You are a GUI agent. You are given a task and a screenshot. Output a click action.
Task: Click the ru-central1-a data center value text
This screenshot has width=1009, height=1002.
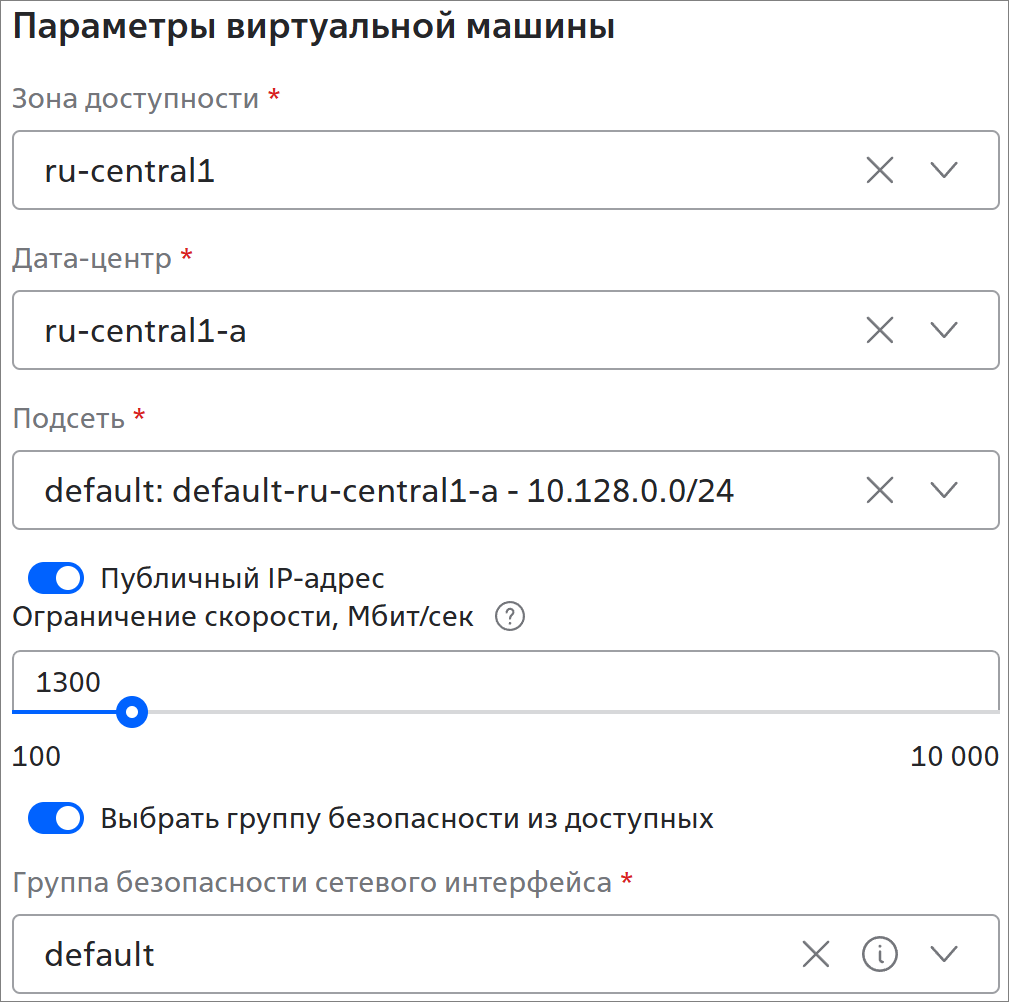tap(146, 331)
